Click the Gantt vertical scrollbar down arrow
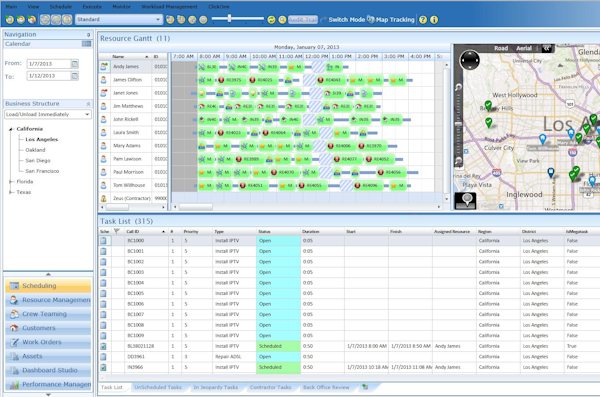This screenshot has height=397, width=600. 446,199
